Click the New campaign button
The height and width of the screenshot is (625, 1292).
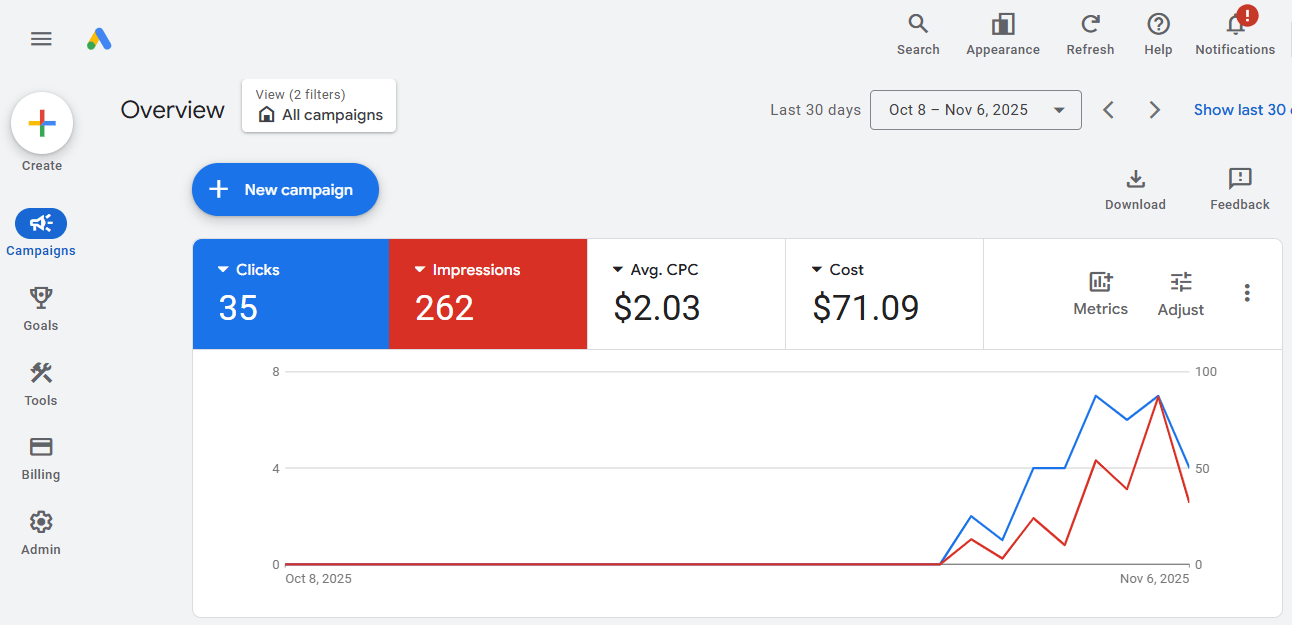tap(285, 190)
